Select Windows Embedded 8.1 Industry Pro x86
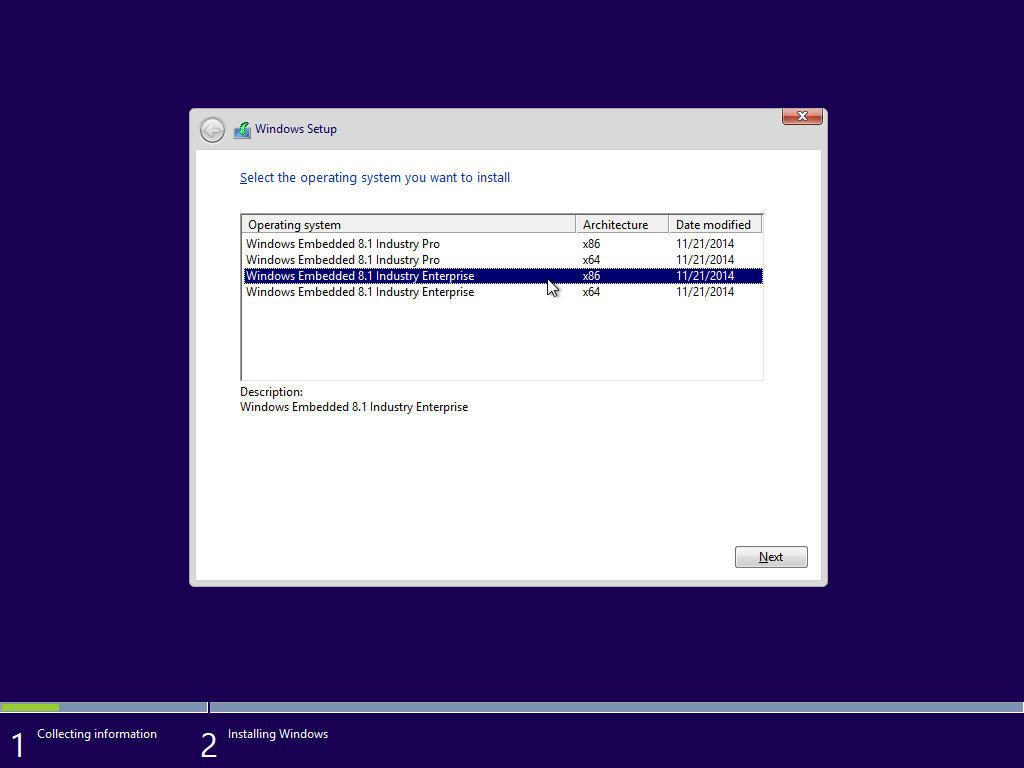This screenshot has width=1024, height=768. [x=342, y=243]
